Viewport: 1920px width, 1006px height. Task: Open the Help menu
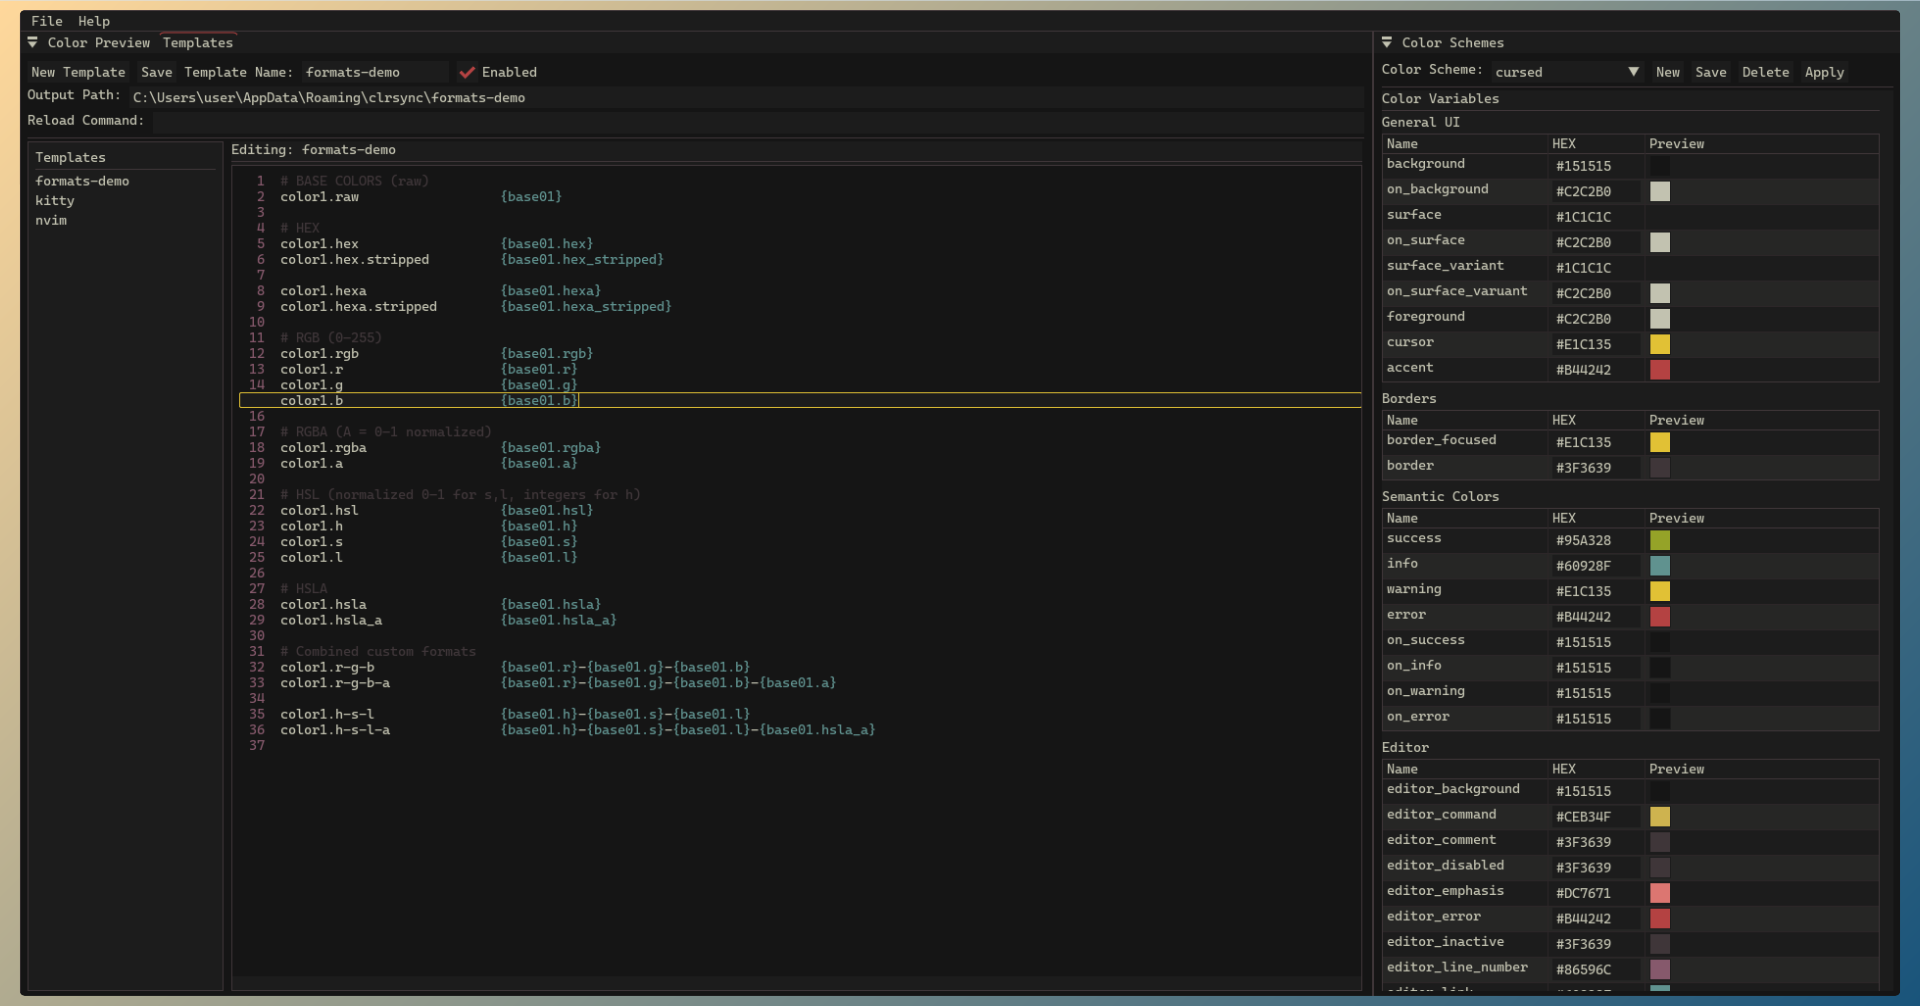click(94, 21)
